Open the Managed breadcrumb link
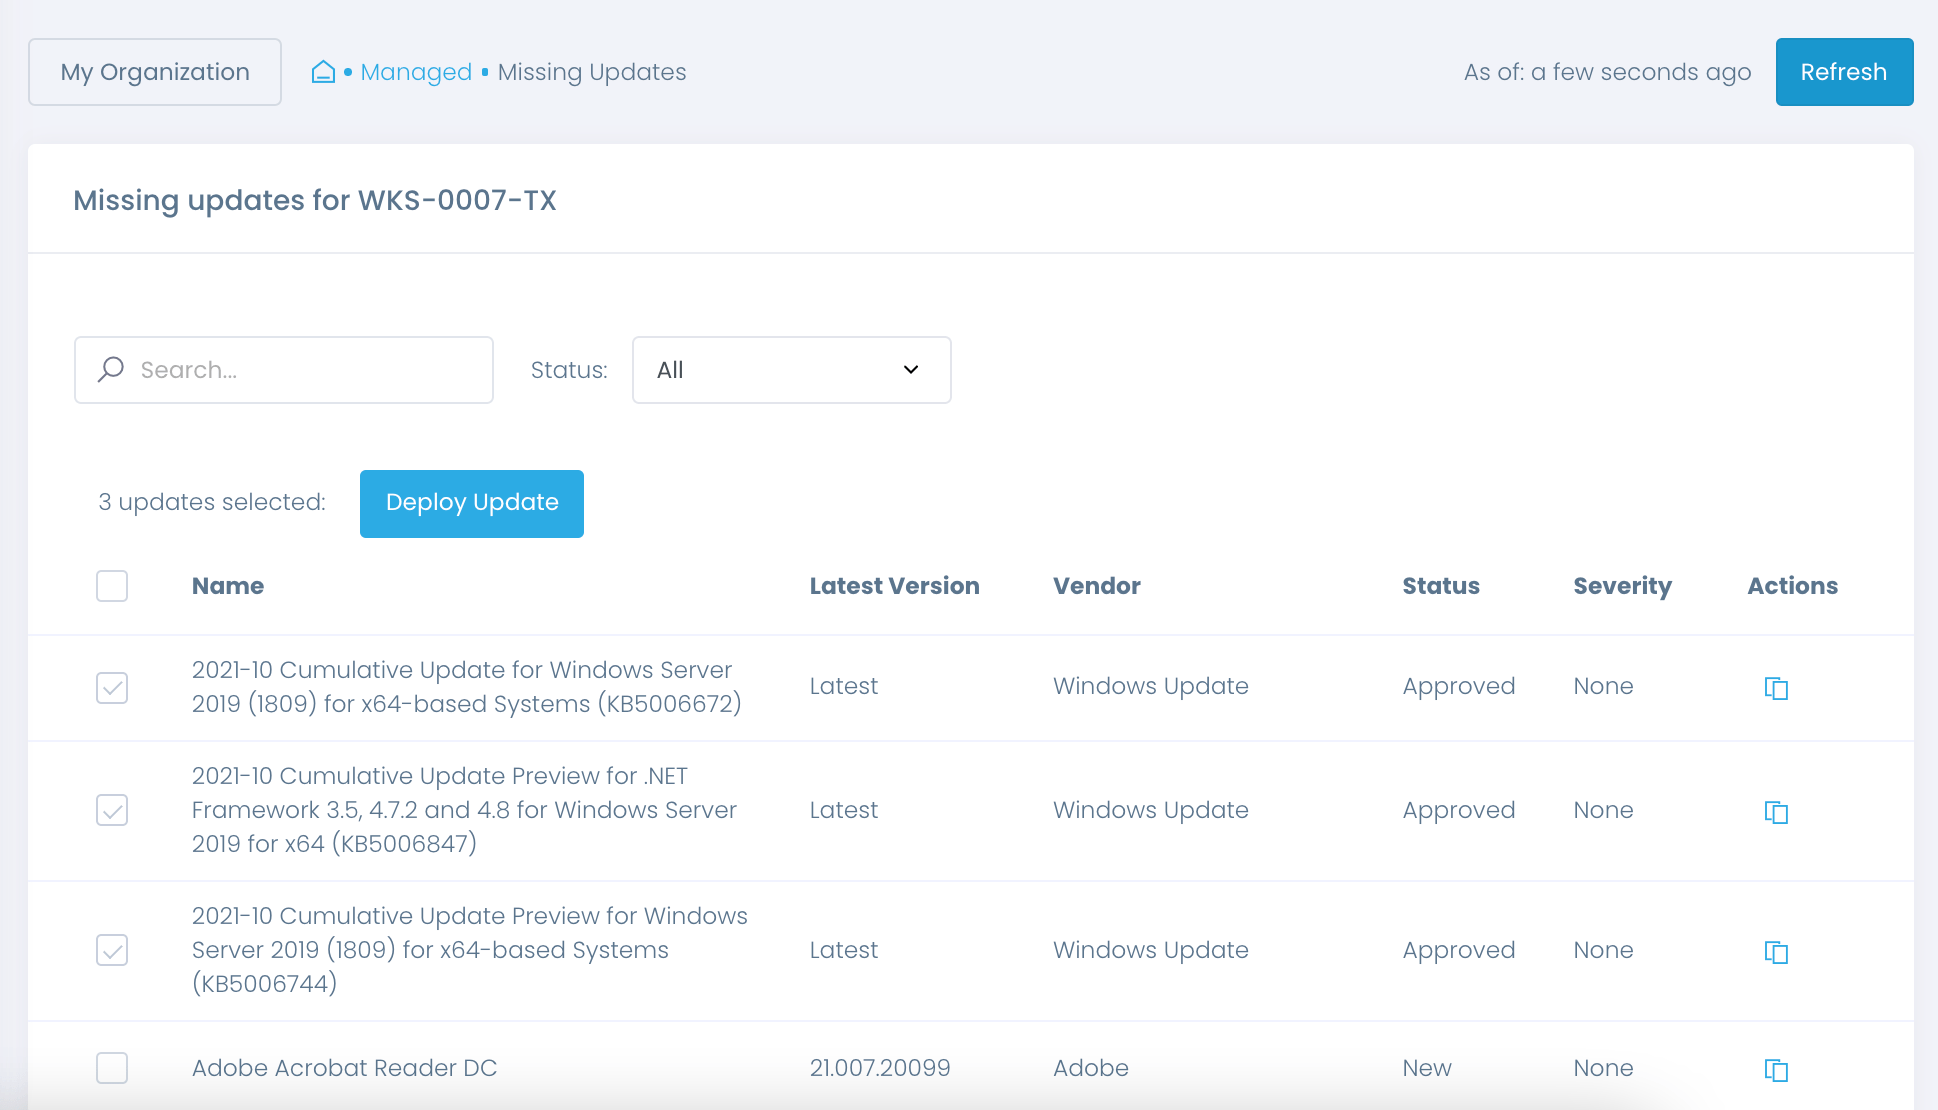 (416, 71)
